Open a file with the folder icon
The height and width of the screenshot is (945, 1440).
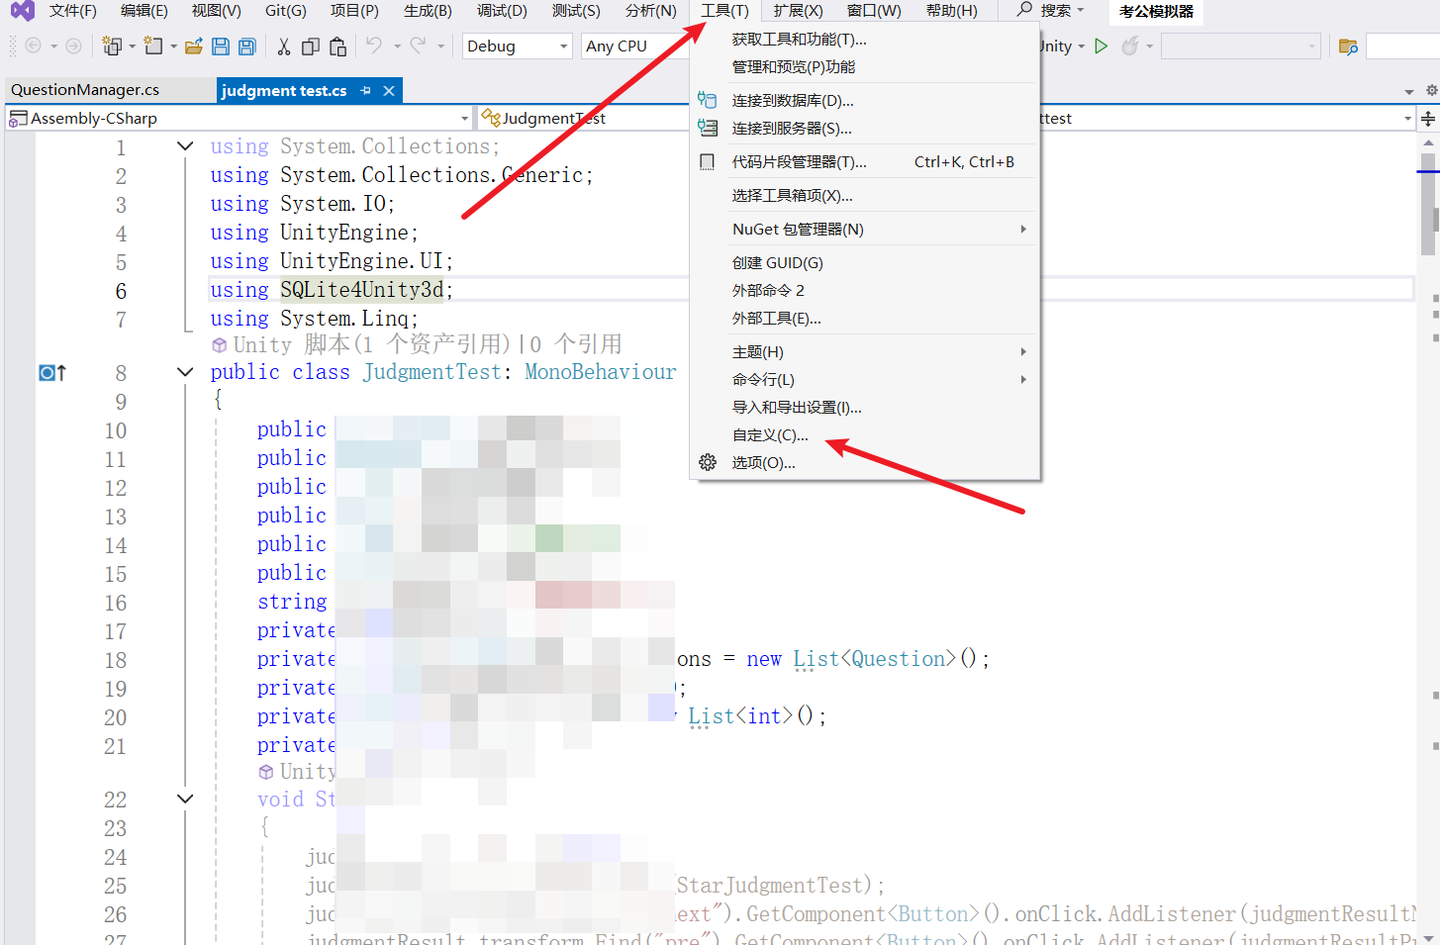coord(194,46)
